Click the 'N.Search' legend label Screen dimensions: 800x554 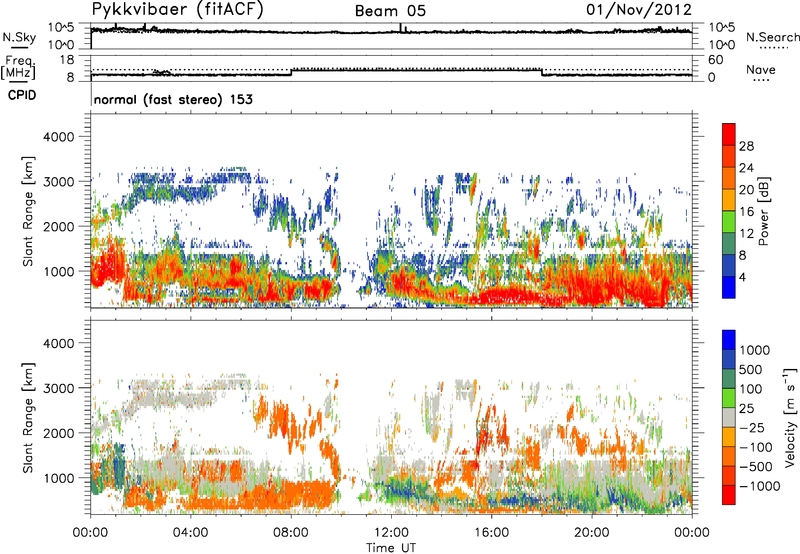(772, 37)
